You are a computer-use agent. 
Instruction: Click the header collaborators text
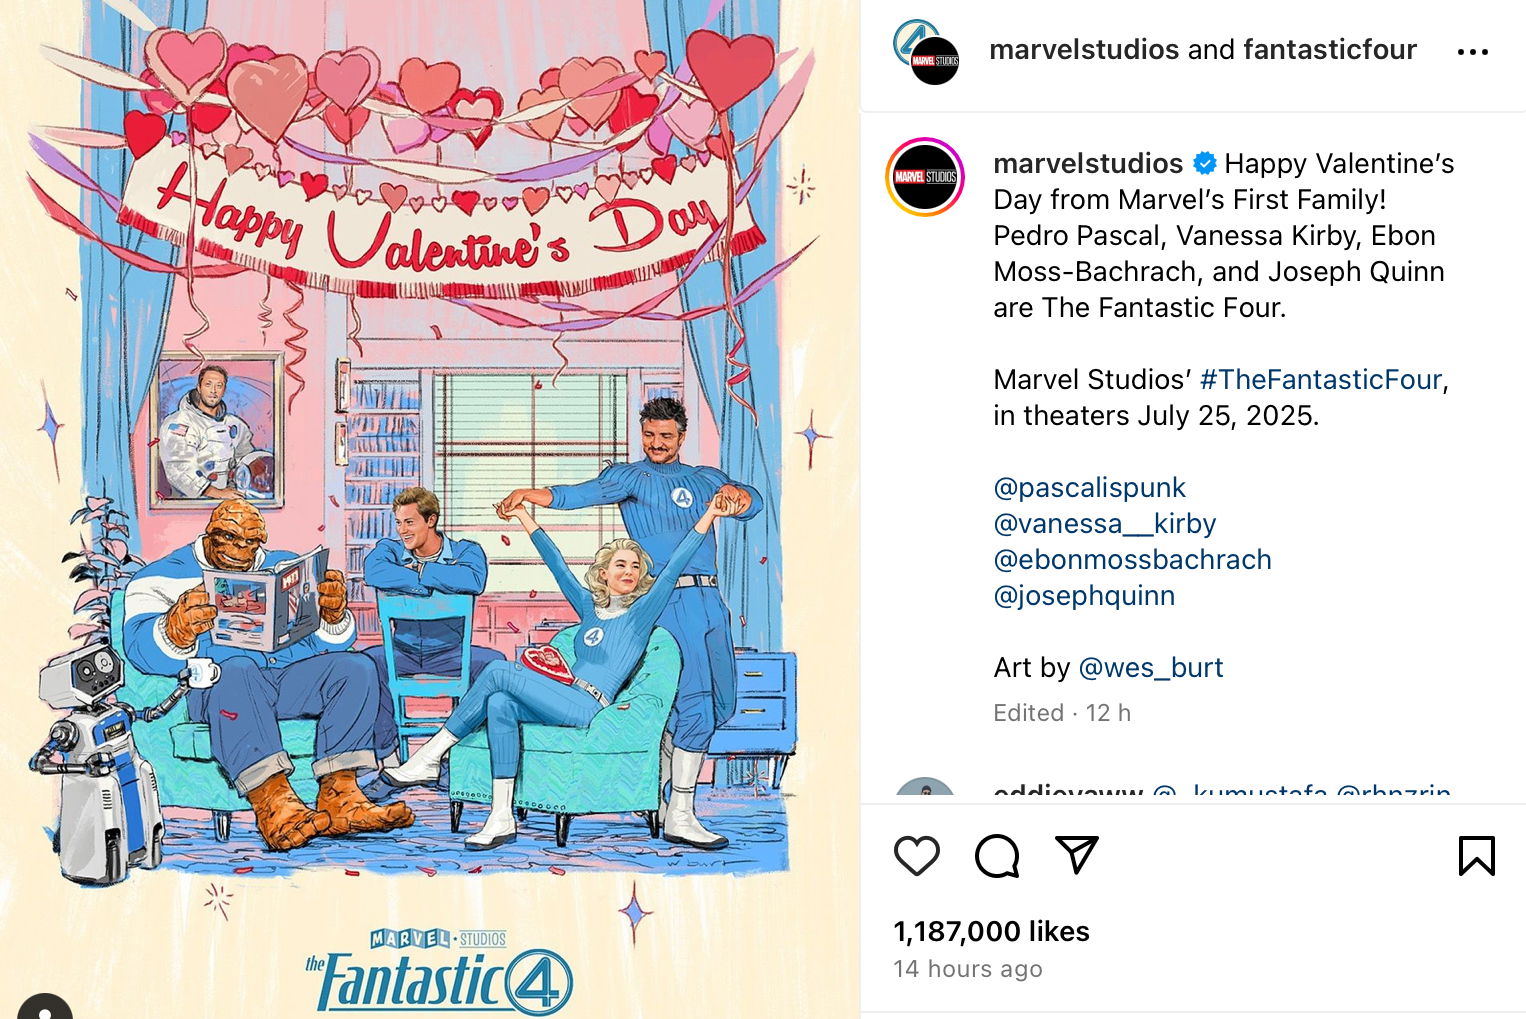click(x=1203, y=50)
